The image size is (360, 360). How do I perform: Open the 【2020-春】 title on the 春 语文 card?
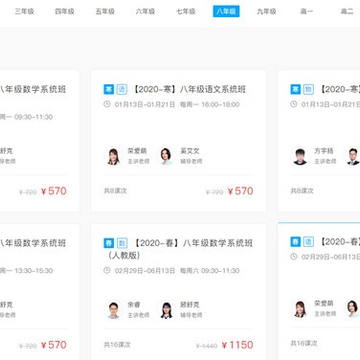(x=339, y=242)
